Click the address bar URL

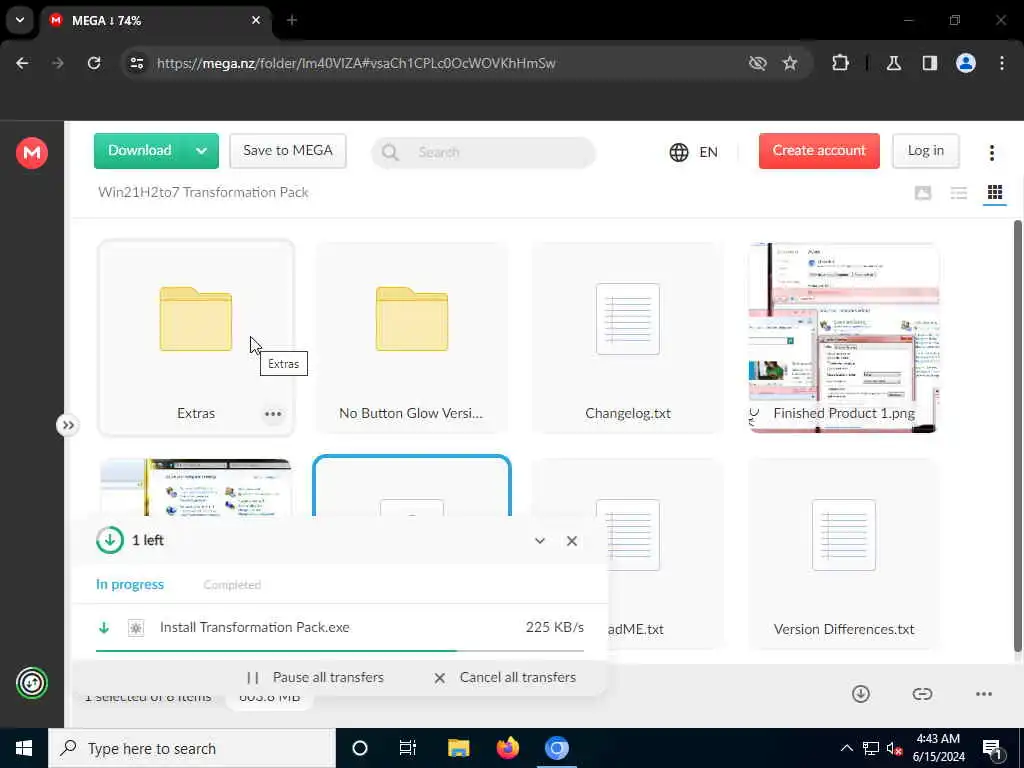click(356, 63)
